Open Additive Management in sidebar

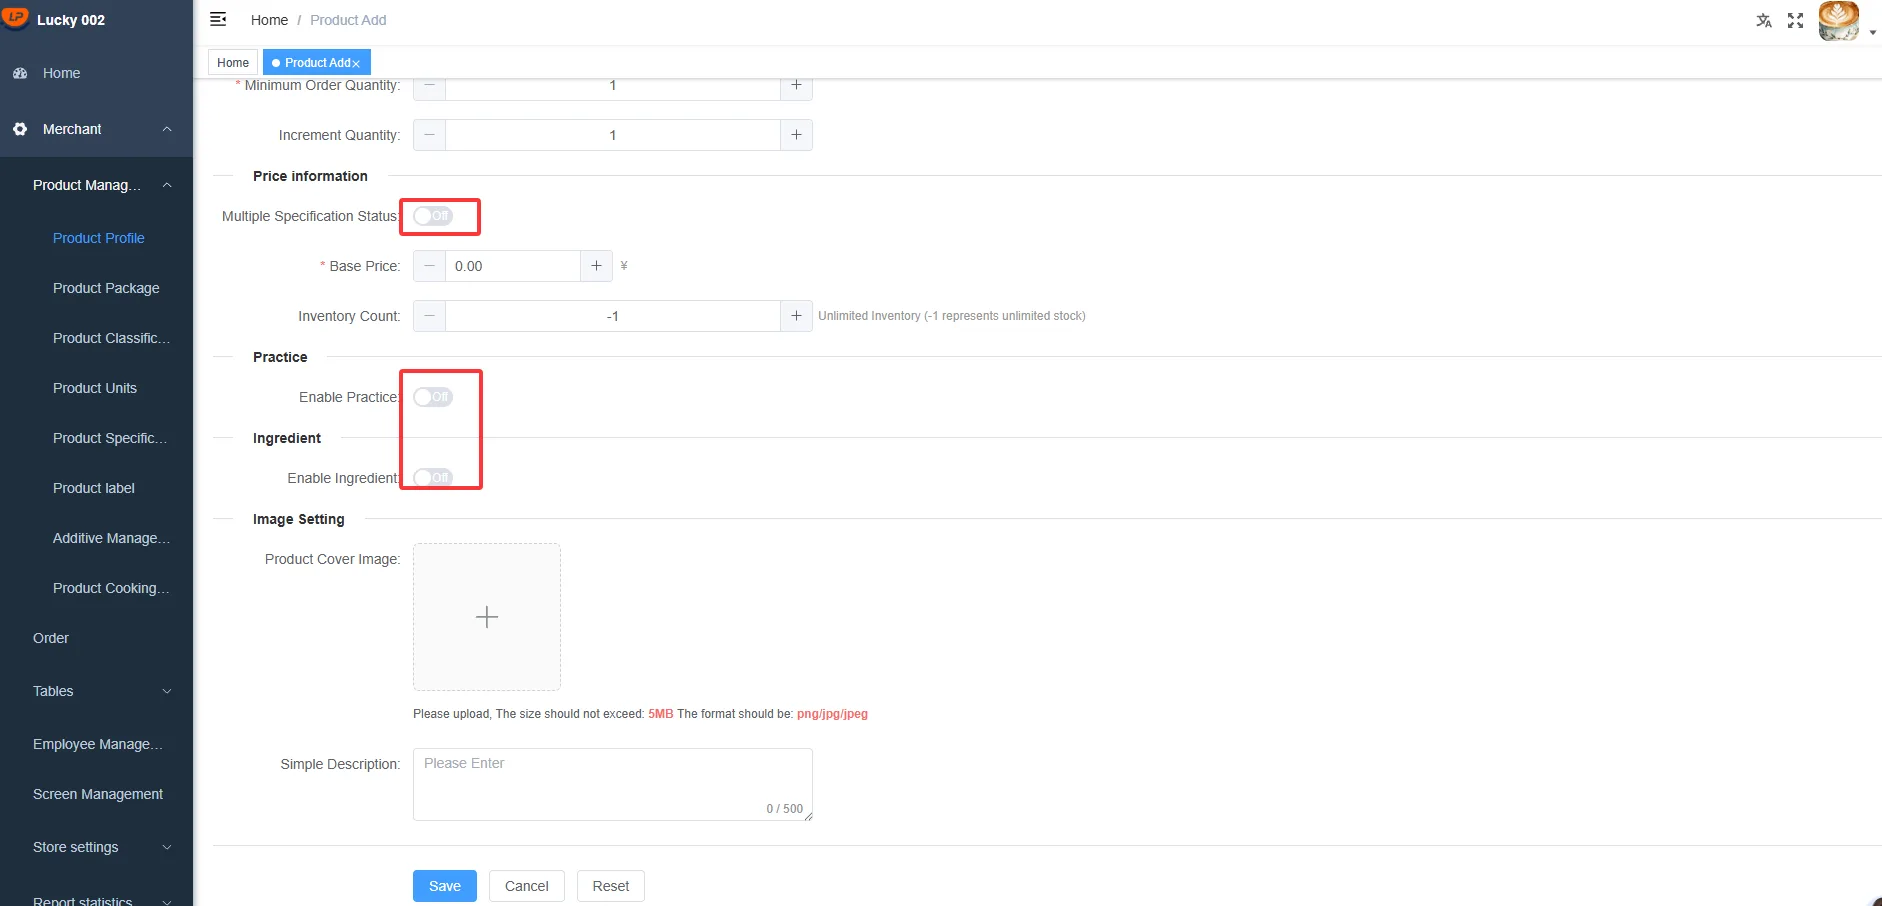(x=112, y=538)
